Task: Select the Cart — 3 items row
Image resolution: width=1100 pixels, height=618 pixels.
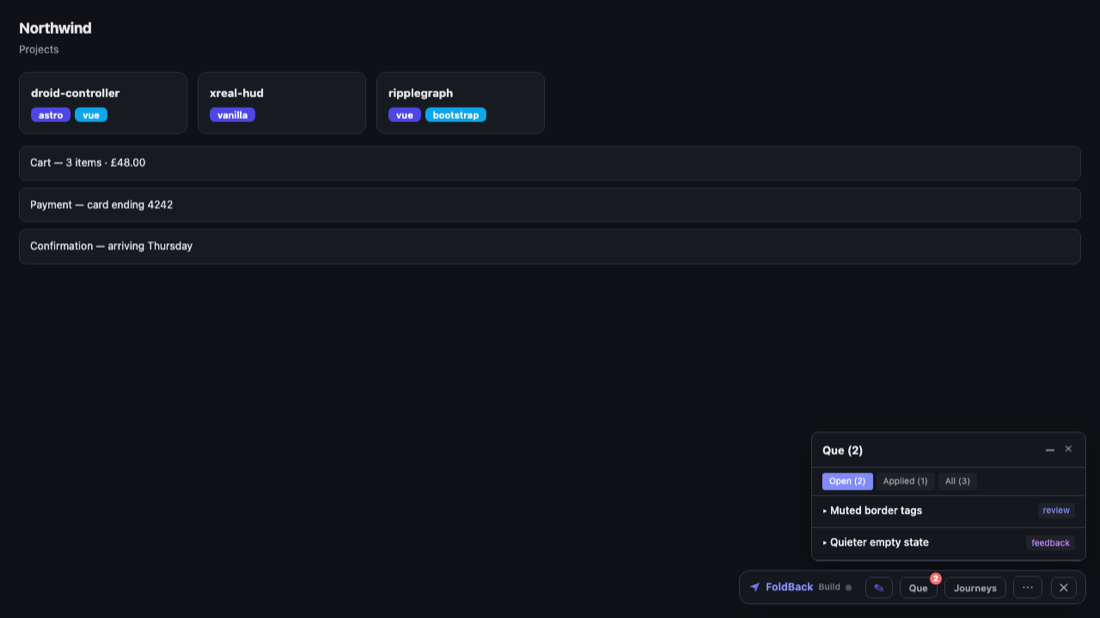Action: [550, 163]
